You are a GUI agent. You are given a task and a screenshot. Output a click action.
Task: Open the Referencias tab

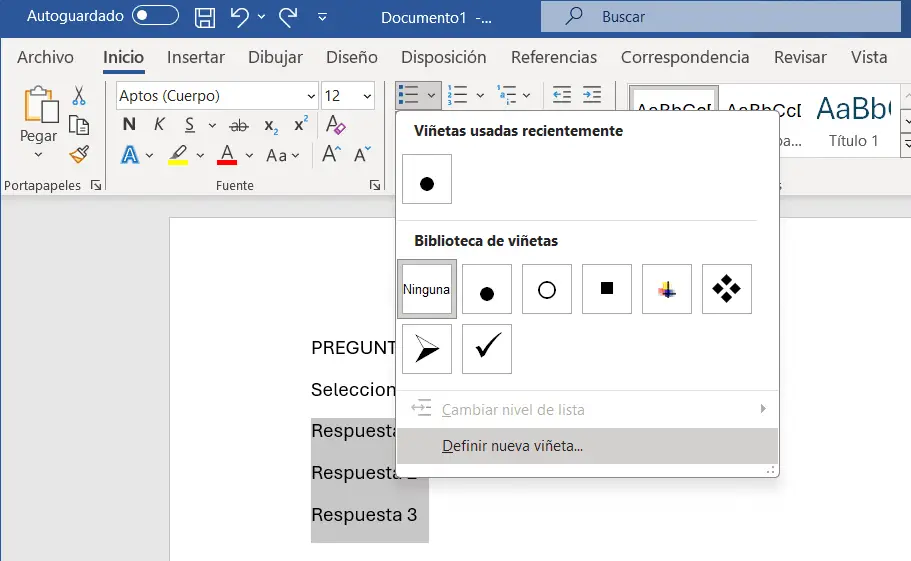click(x=554, y=57)
